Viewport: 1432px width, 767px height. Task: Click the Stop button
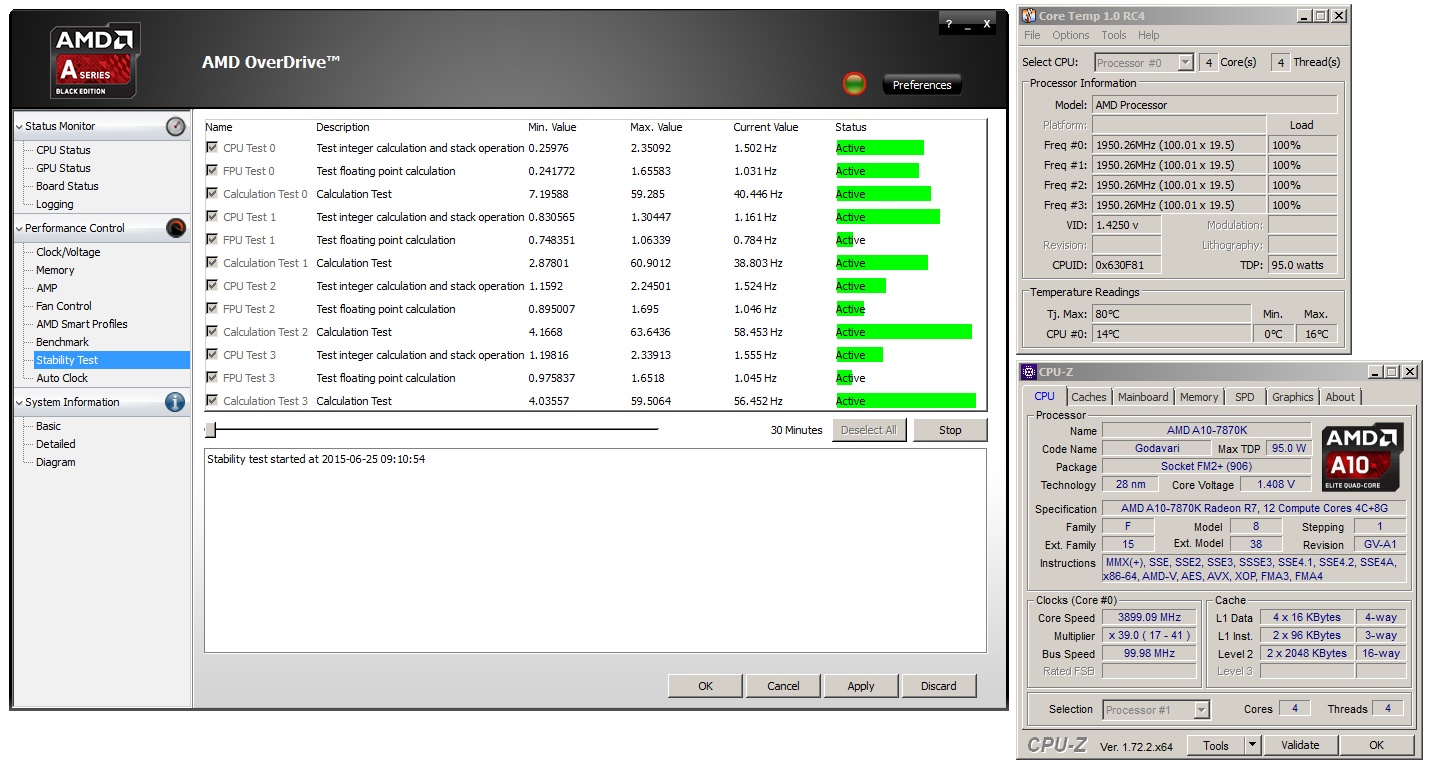(950, 430)
